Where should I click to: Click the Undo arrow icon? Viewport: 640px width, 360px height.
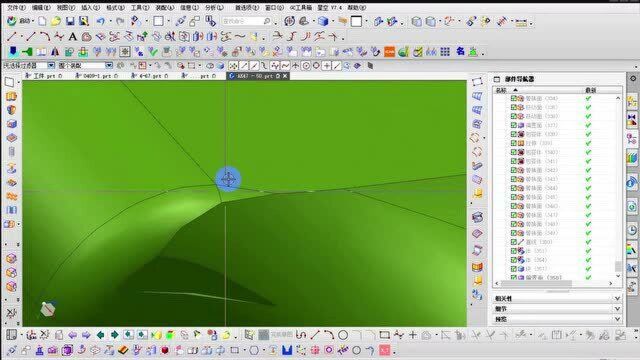click(x=101, y=21)
